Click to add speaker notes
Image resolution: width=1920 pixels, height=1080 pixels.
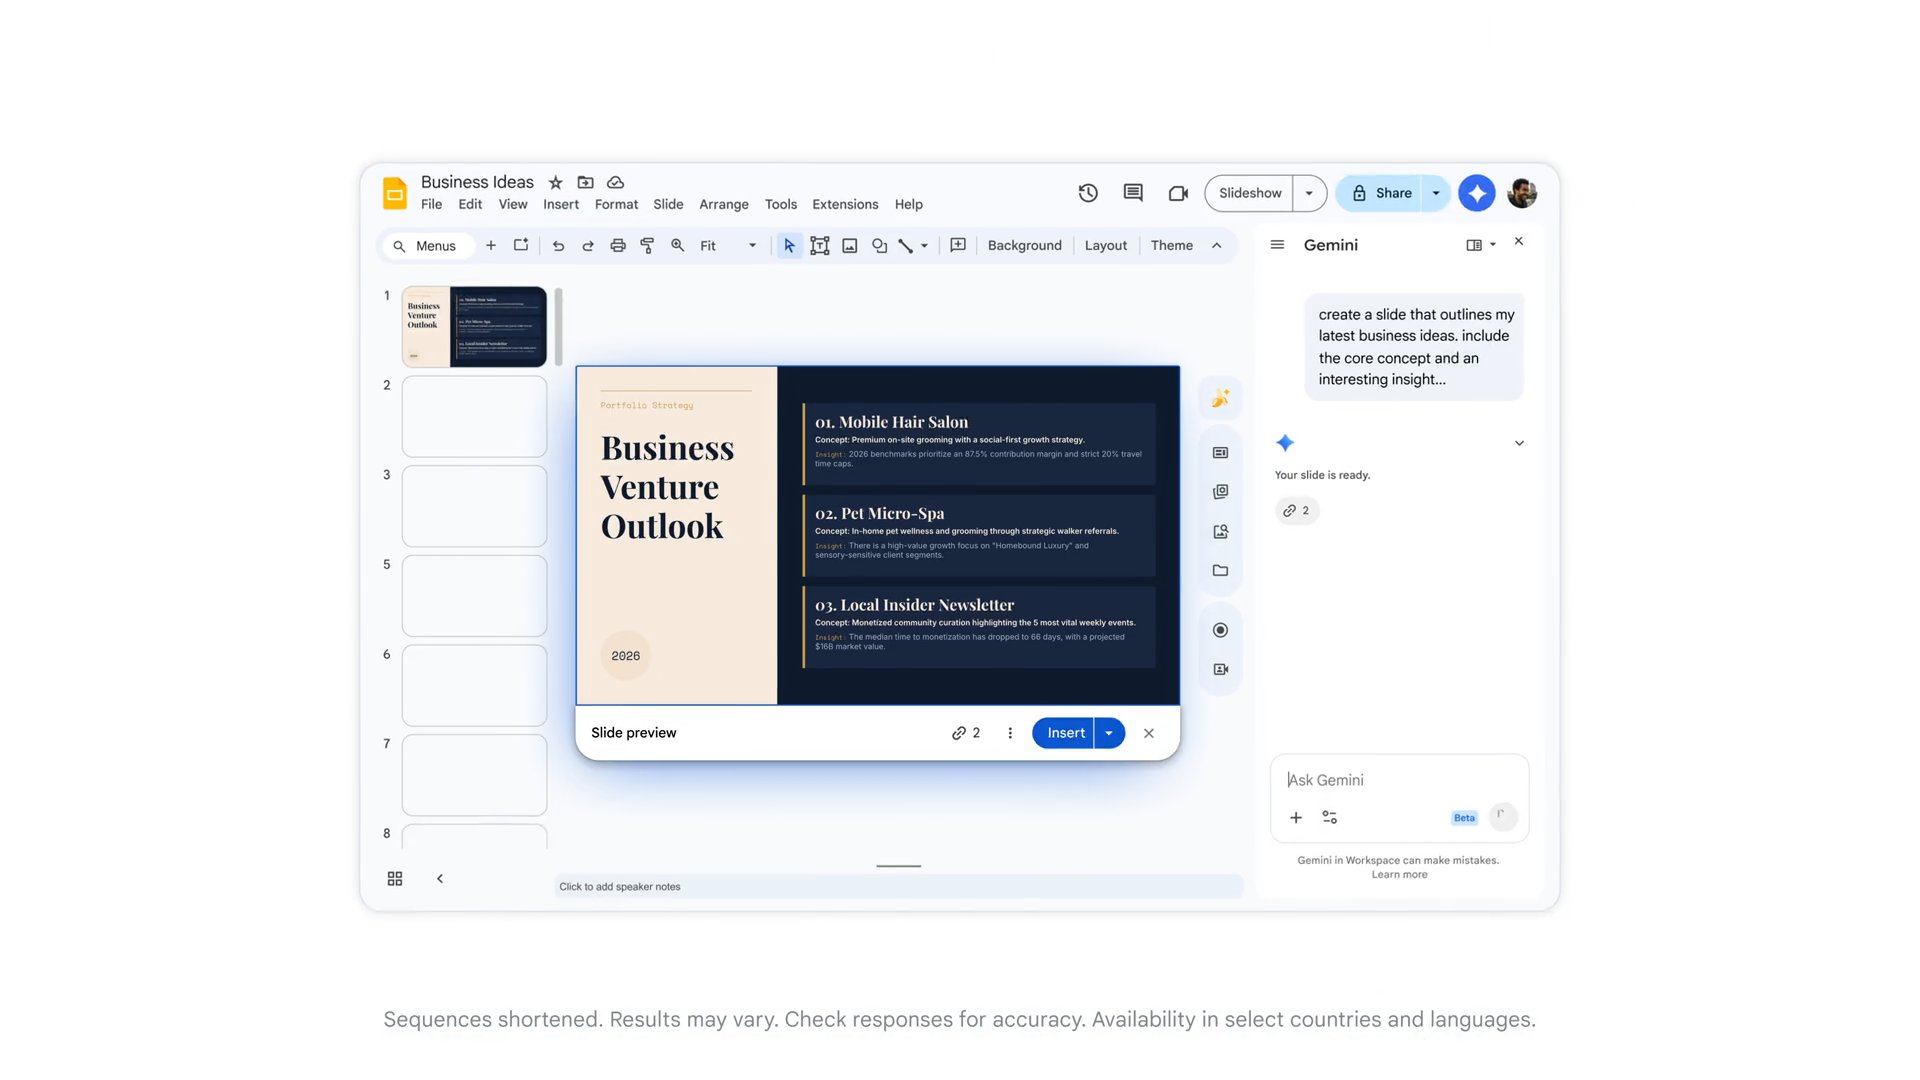(899, 887)
